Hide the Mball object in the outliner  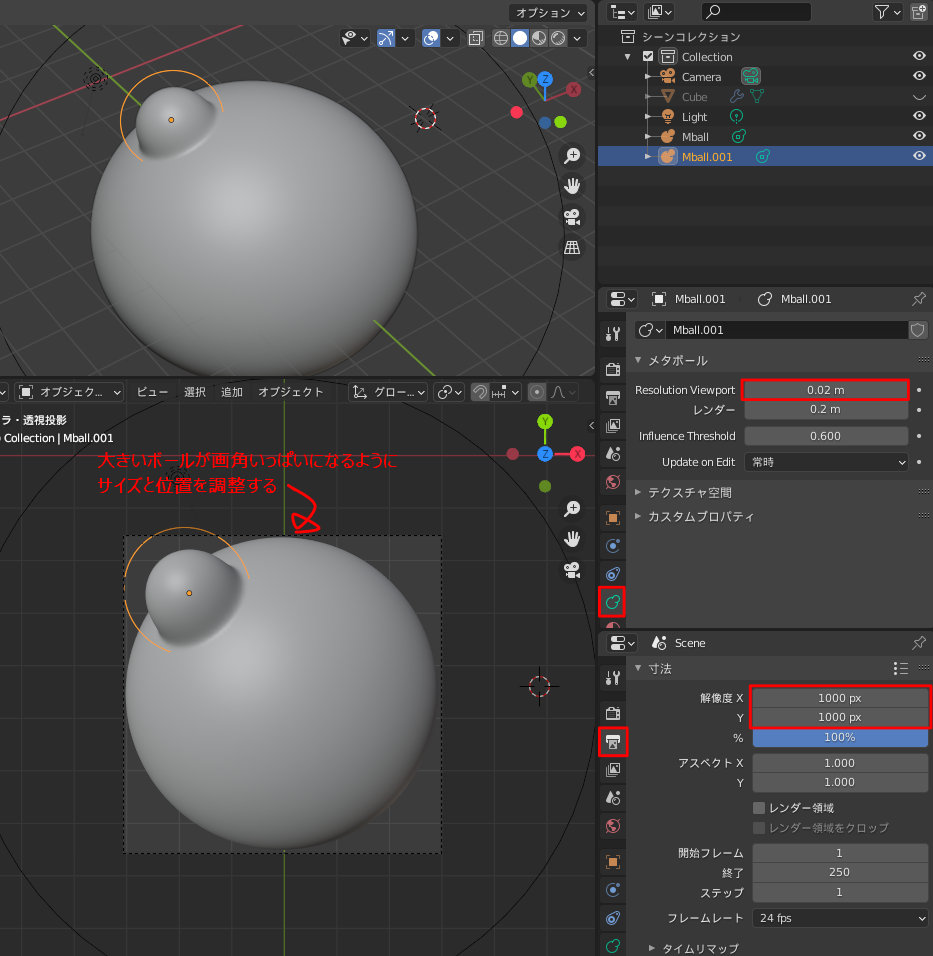click(x=918, y=135)
